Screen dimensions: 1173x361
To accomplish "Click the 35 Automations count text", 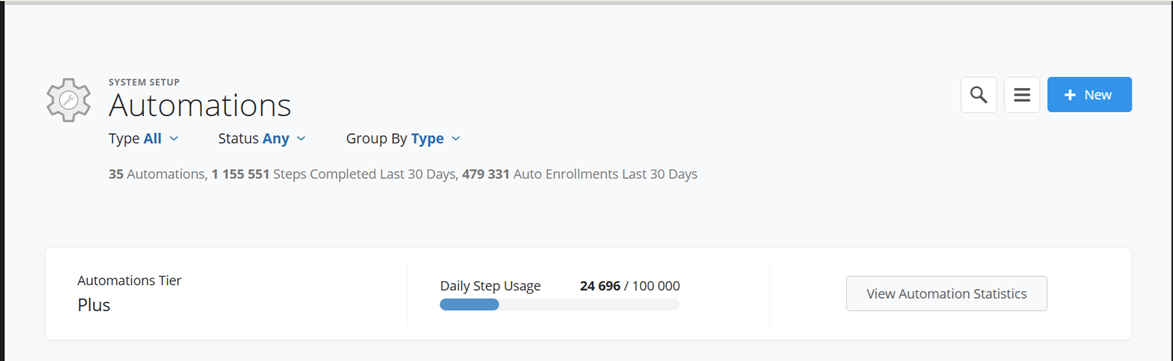I will 156,175.
